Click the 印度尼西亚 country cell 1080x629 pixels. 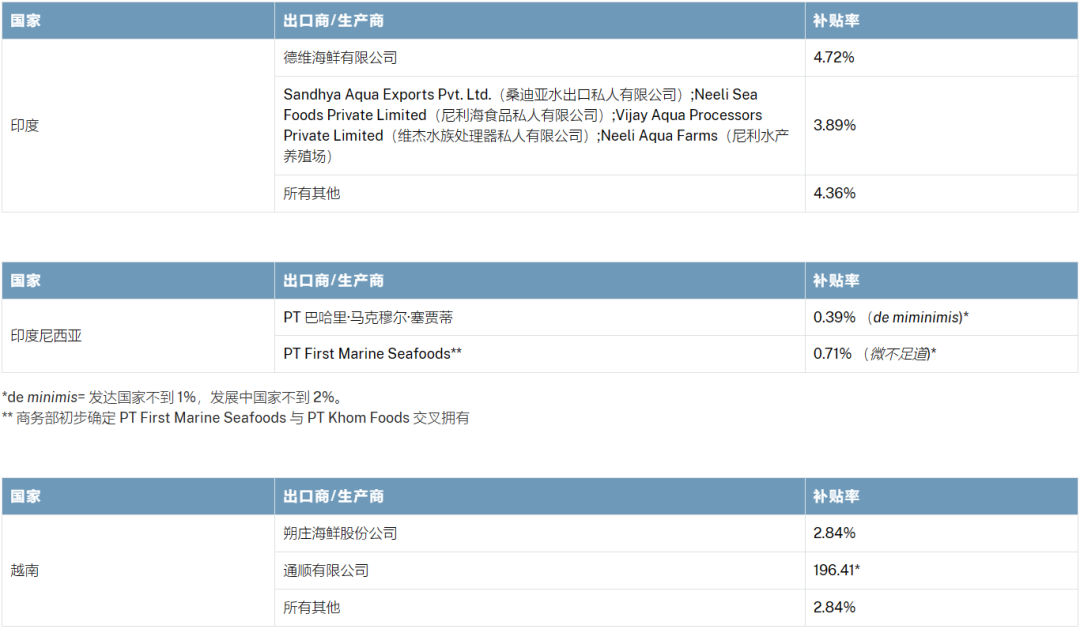pyautogui.click(x=46, y=335)
